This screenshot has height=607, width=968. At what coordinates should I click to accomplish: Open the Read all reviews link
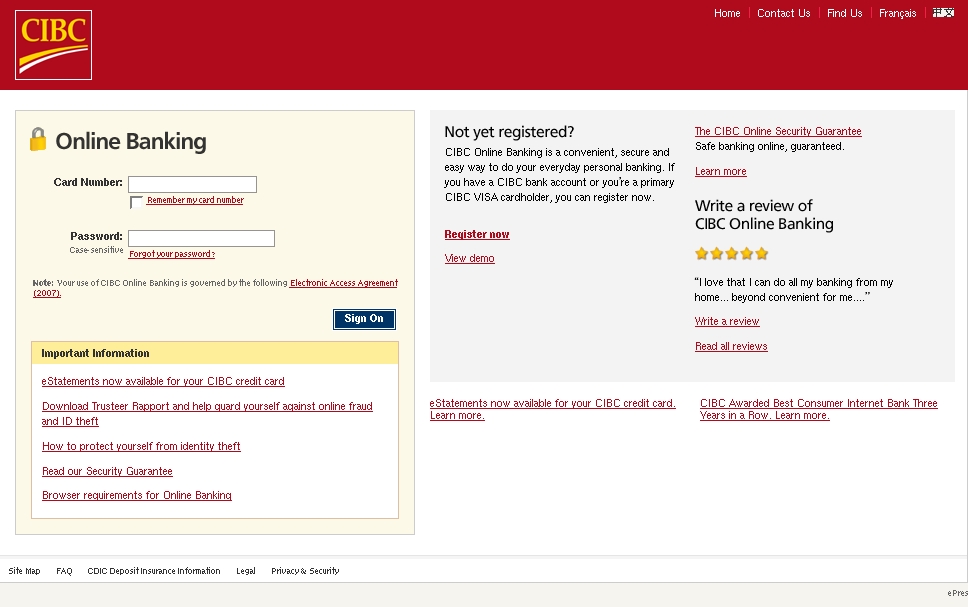tap(731, 346)
